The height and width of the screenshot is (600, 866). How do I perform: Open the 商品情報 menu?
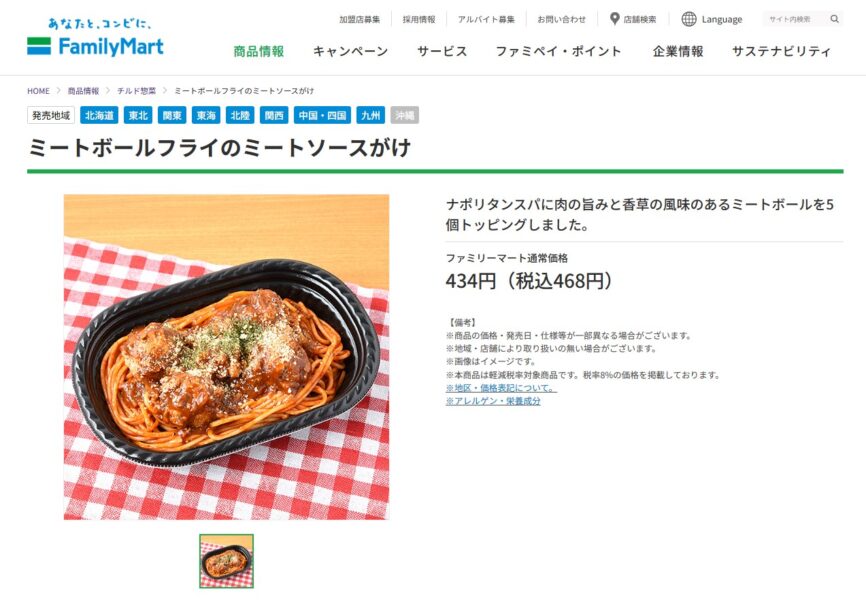258,51
